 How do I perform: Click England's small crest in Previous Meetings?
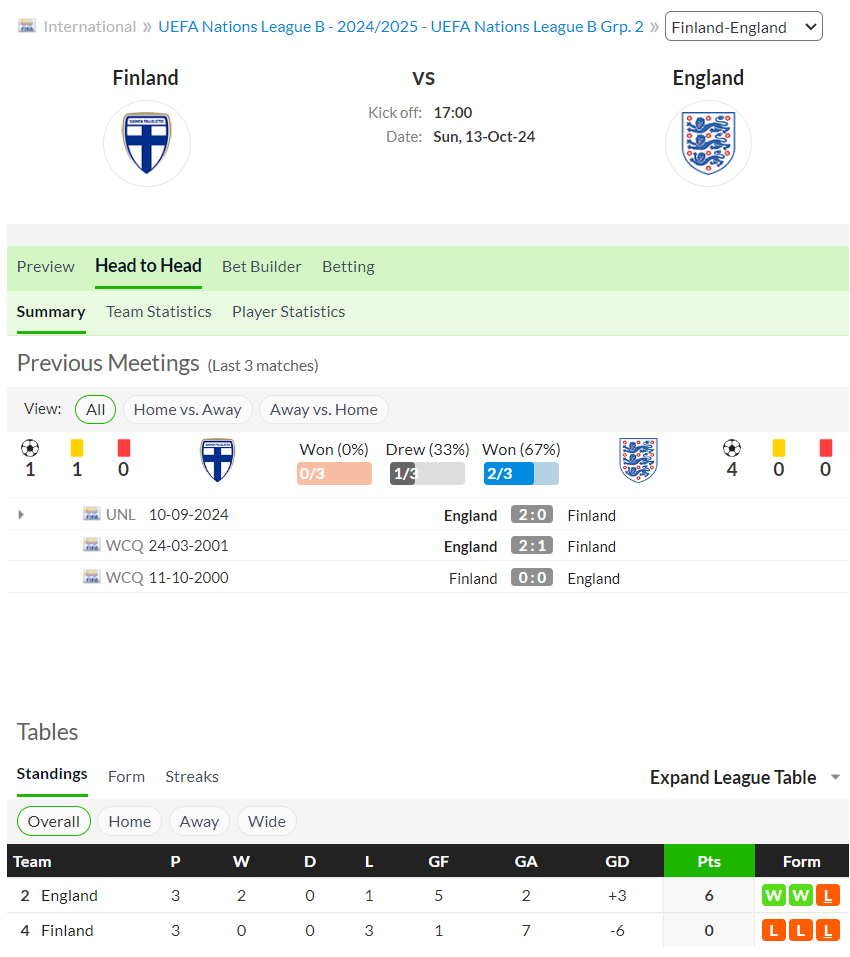click(638, 460)
